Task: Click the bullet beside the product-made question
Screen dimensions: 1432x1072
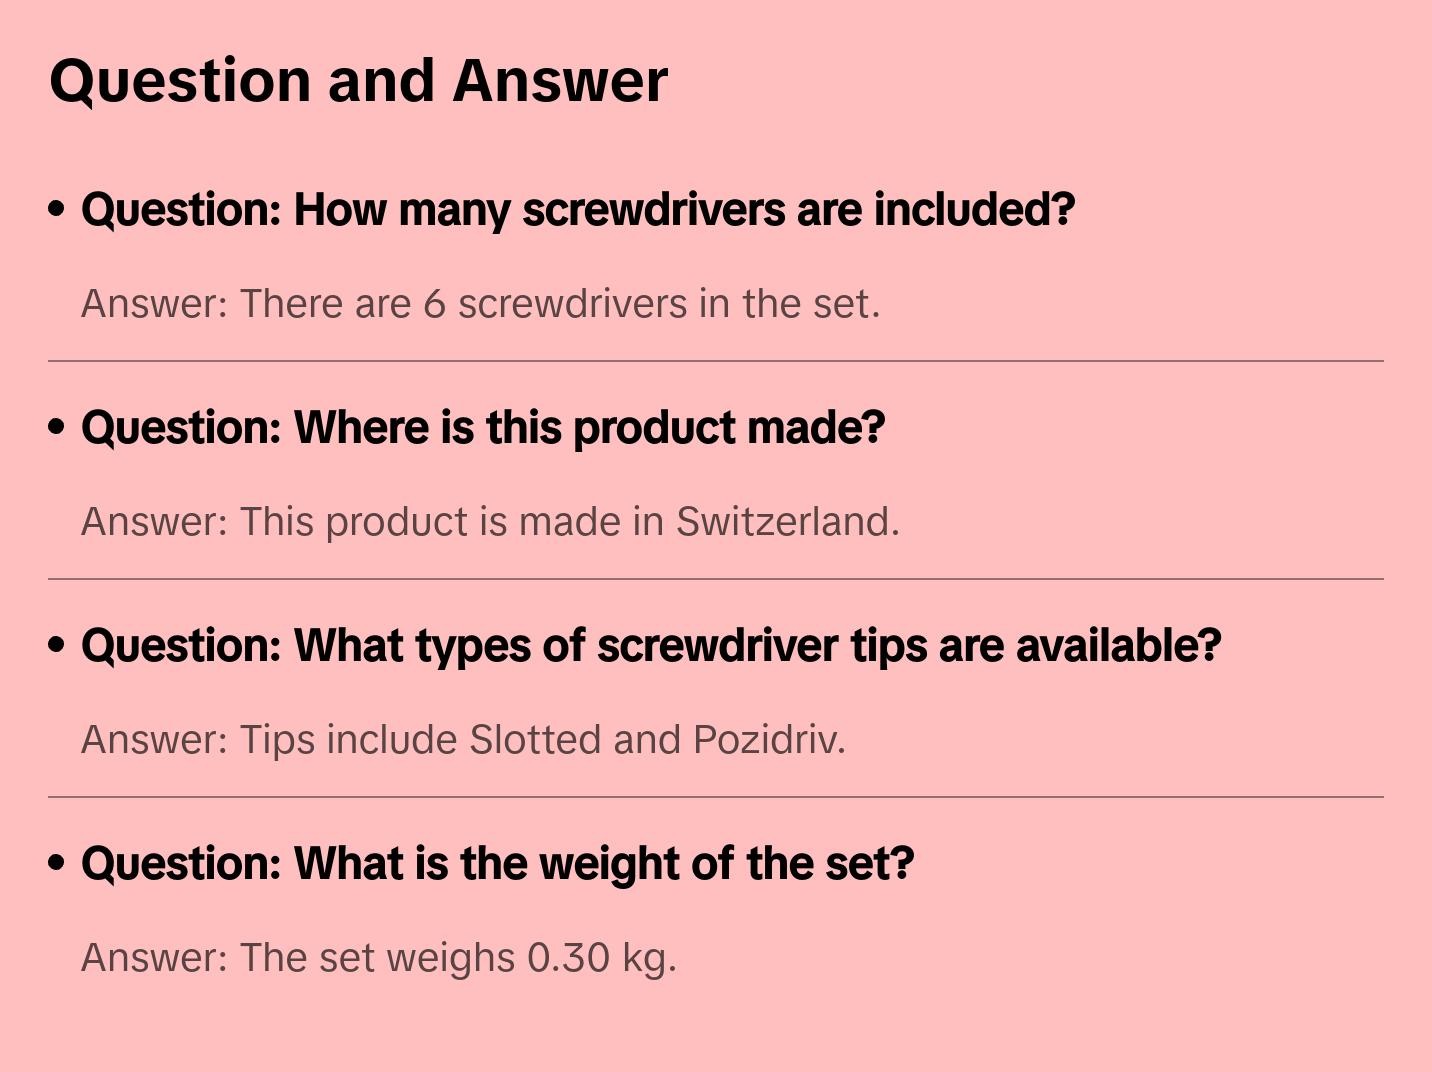Action: click(57, 427)
